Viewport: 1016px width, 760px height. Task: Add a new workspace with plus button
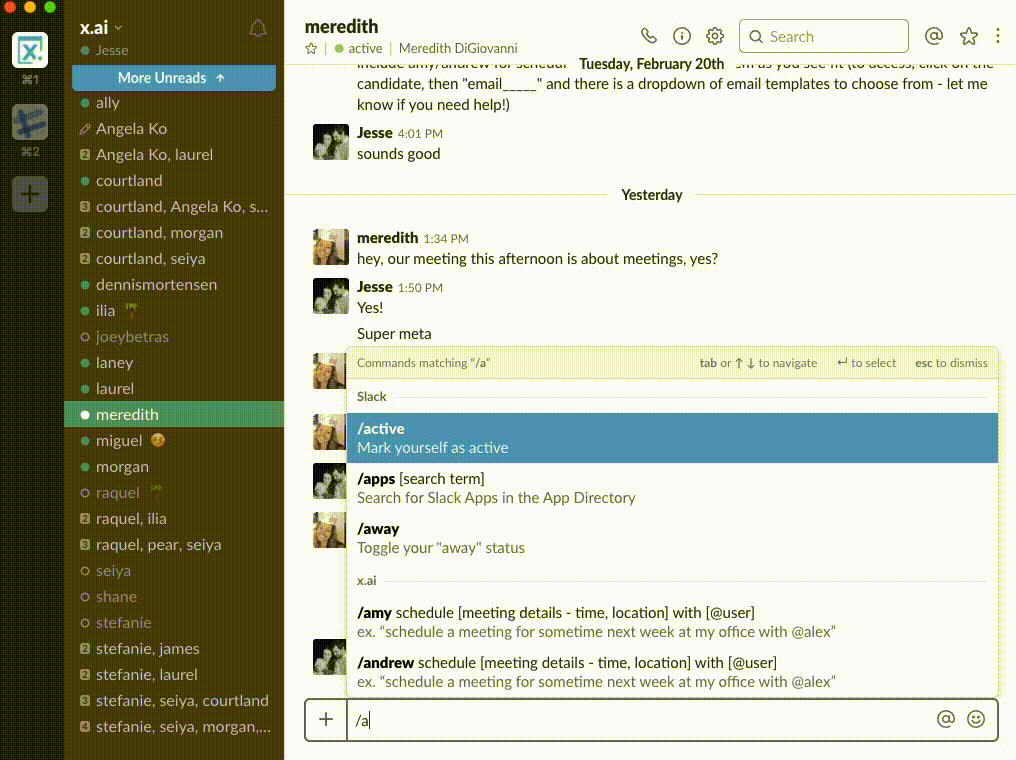pos(30,194)
